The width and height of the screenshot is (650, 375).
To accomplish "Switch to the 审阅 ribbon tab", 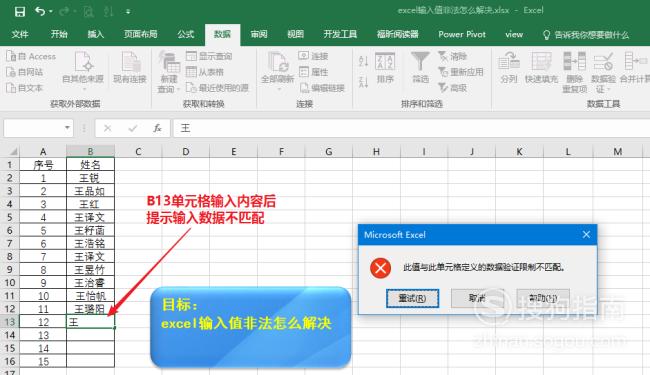I will (x=259, y=34).
